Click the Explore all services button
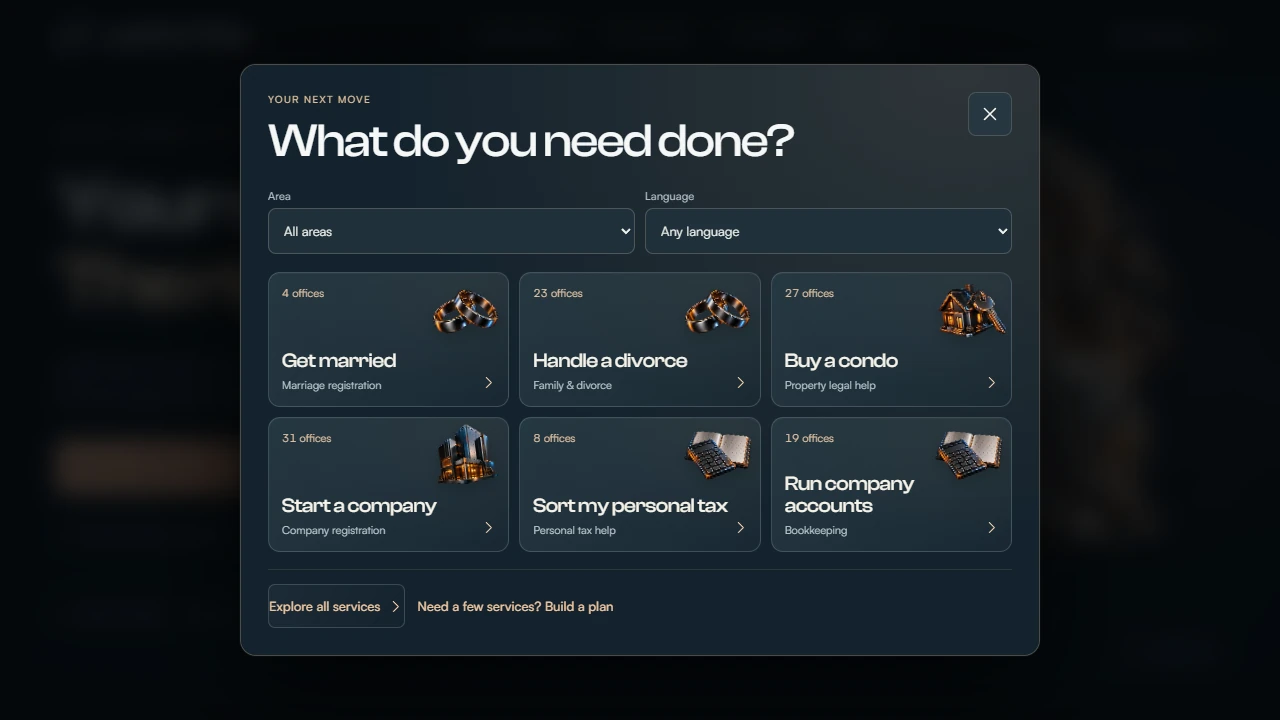This screenshot has width=1280, height=720. (x=336, y=606)
